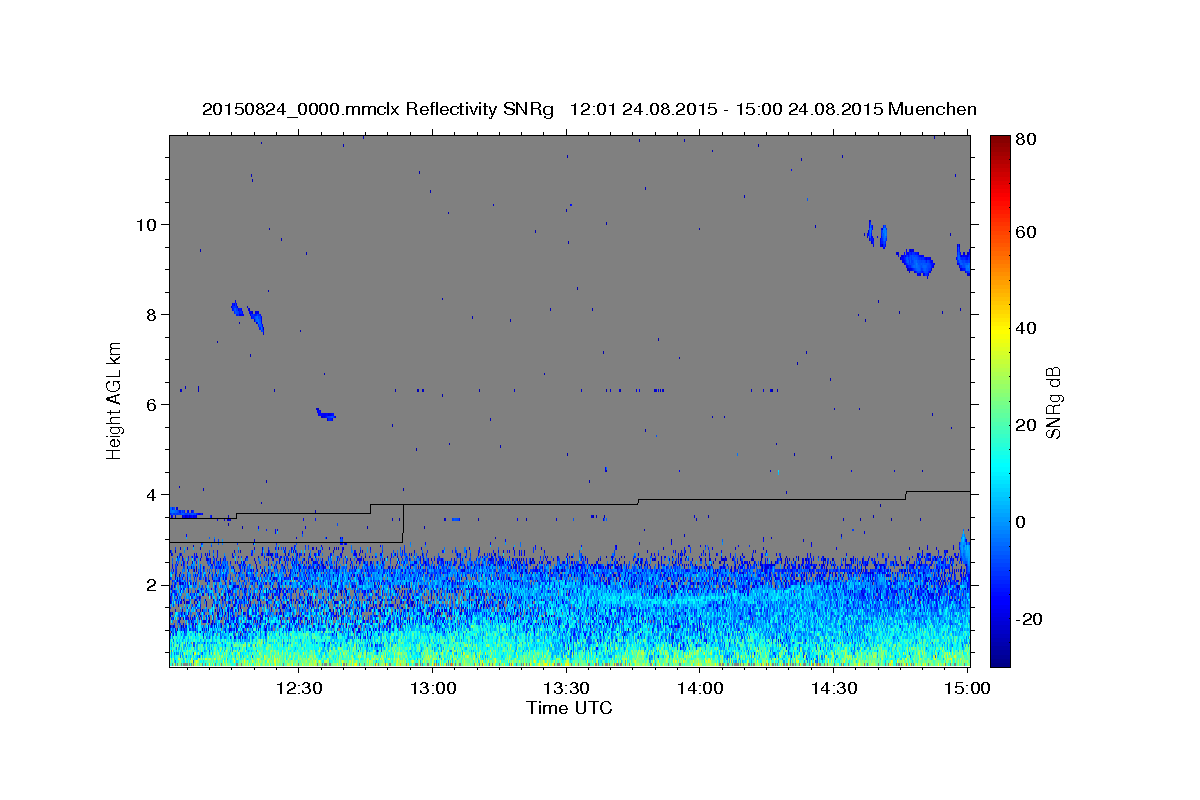Click the yellow band of the colorbar
Image resolution: width=1200 pixels, height=800 pixels.
tap(1000, 330)
